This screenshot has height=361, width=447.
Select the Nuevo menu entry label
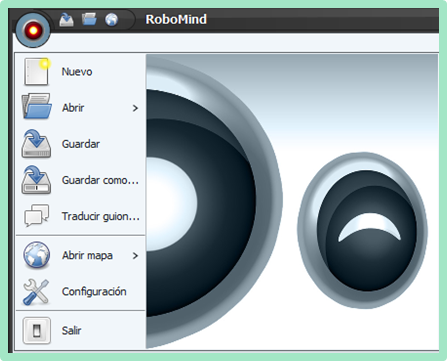pyautogui.click(x=77, y=72)
